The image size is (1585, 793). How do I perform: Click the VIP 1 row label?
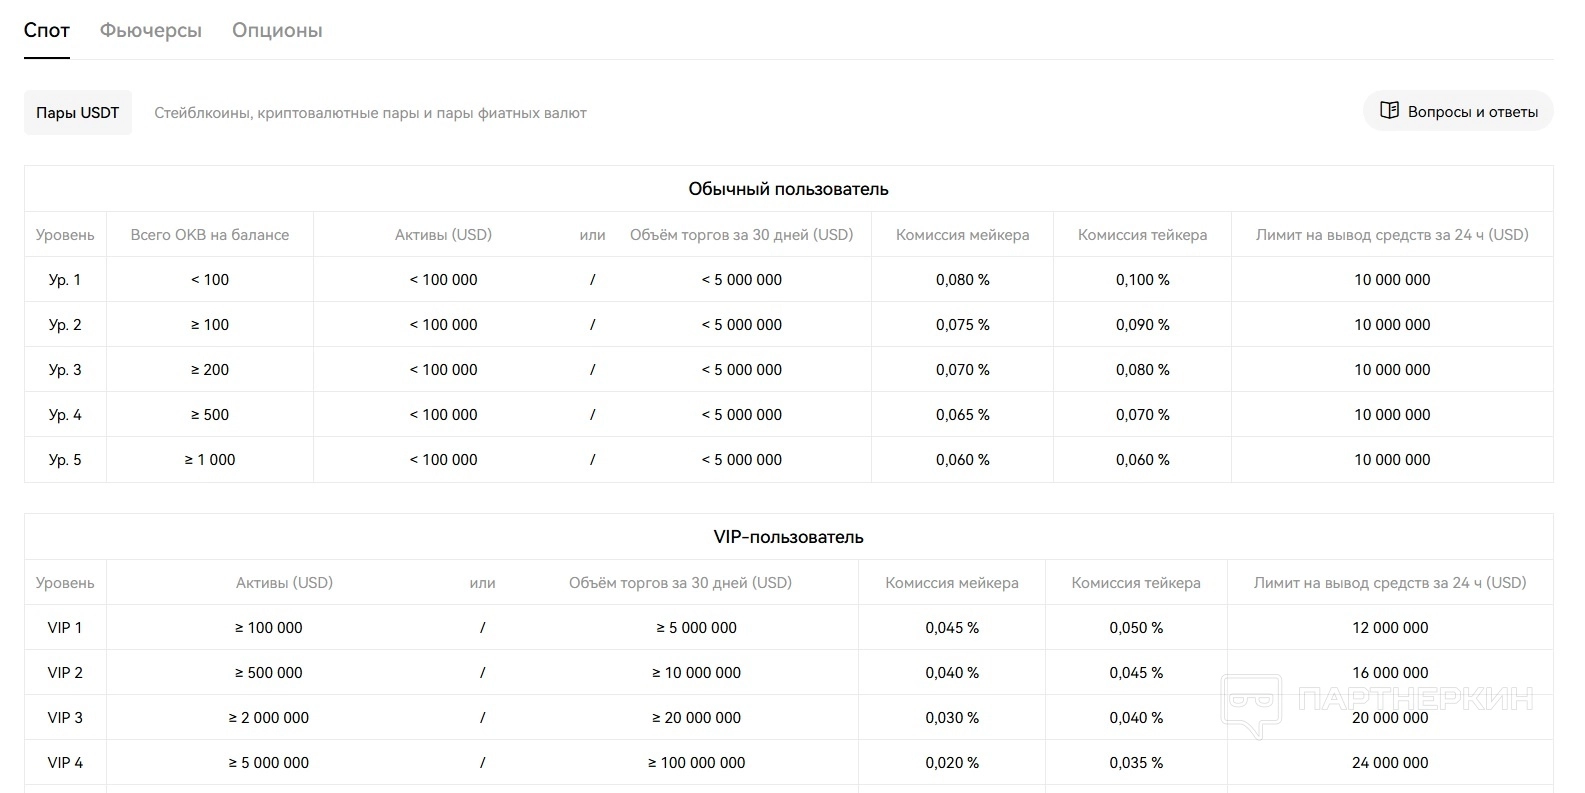pyautogui.click(x=65, y=628)
